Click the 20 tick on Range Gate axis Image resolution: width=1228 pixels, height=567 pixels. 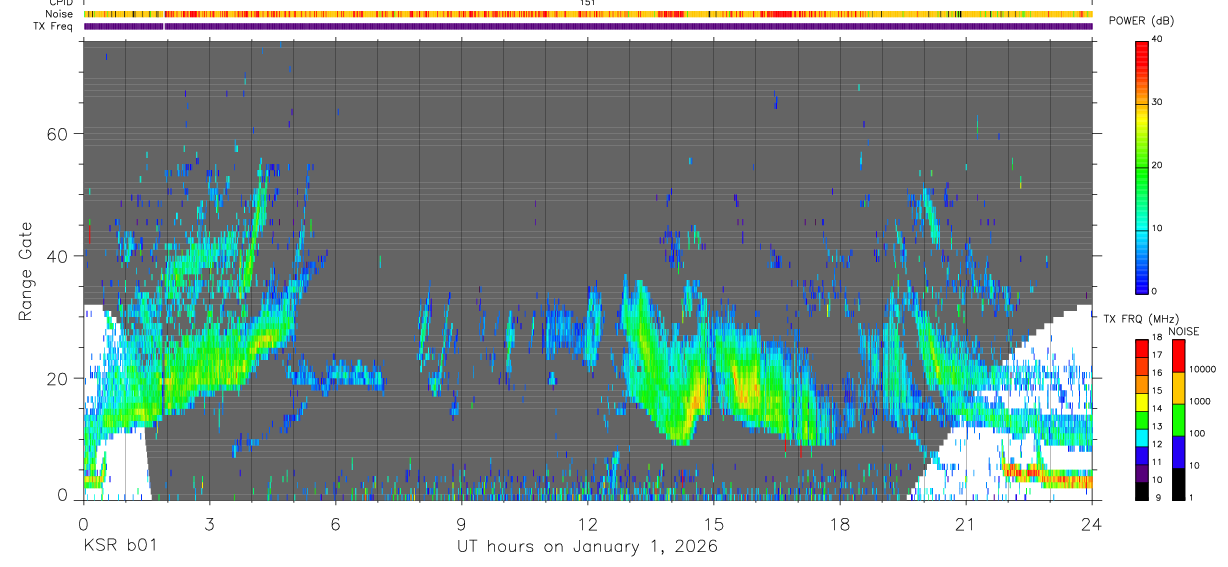[x=60, y=378]
